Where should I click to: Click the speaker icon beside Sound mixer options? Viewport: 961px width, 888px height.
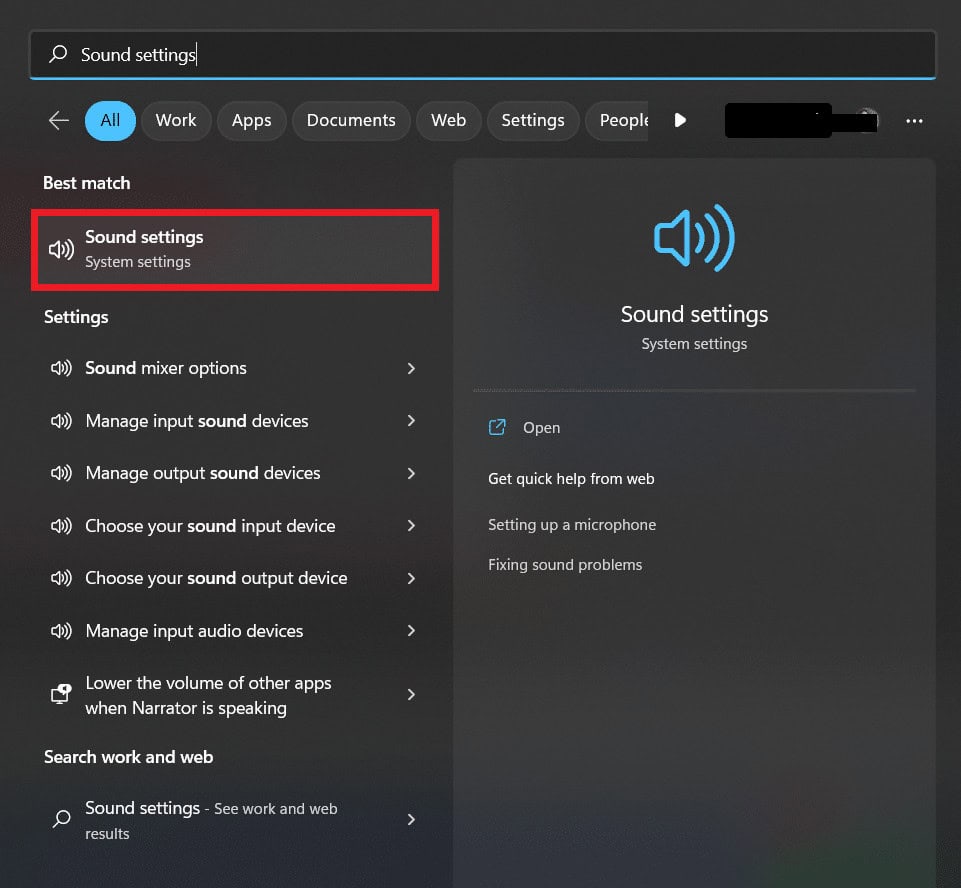[x=60, y=368]
